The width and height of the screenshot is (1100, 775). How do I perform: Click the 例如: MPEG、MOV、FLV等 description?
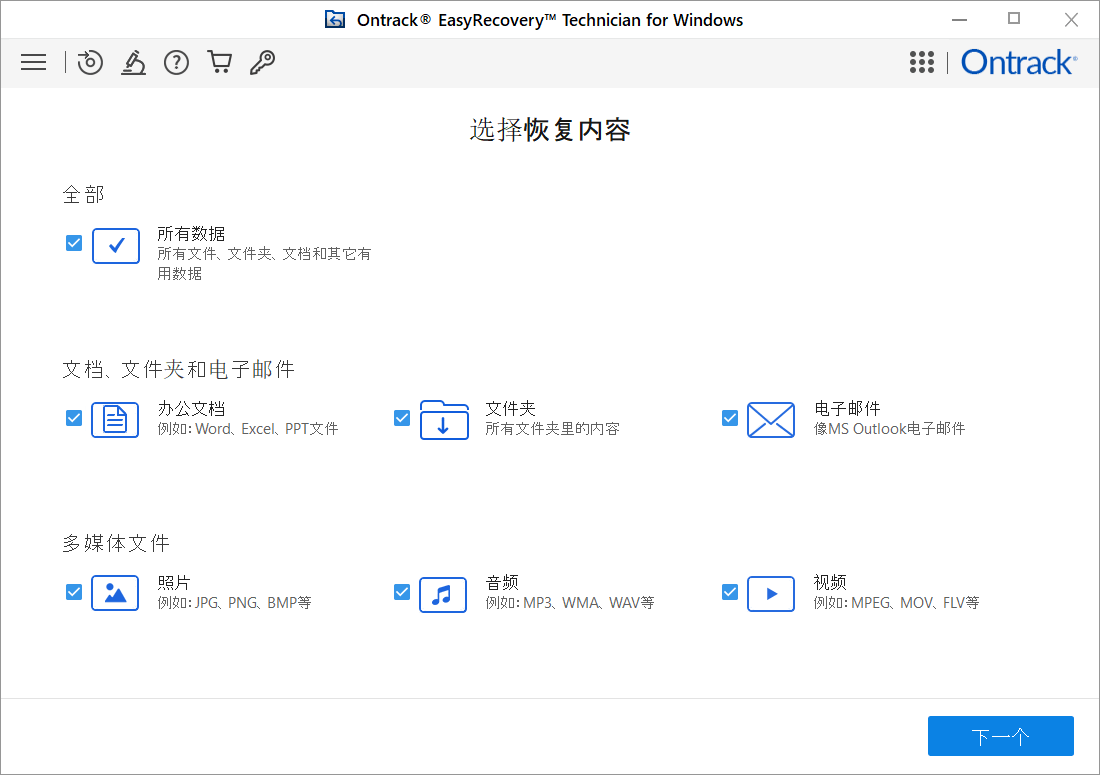coord(896,602)
